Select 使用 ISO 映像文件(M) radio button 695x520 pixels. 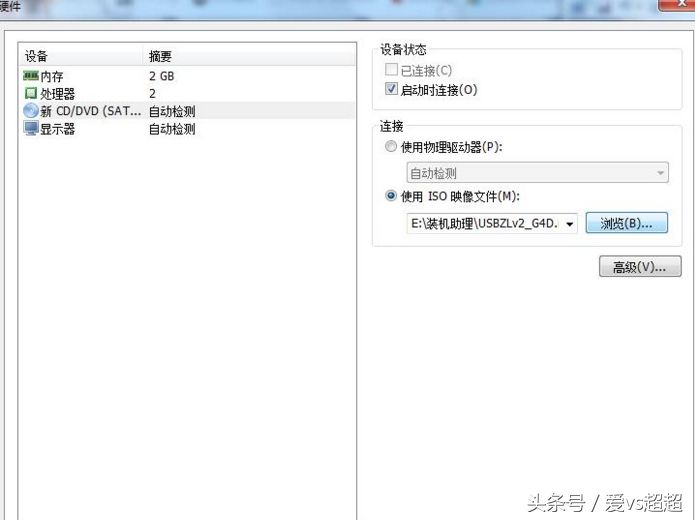point(390,195)
